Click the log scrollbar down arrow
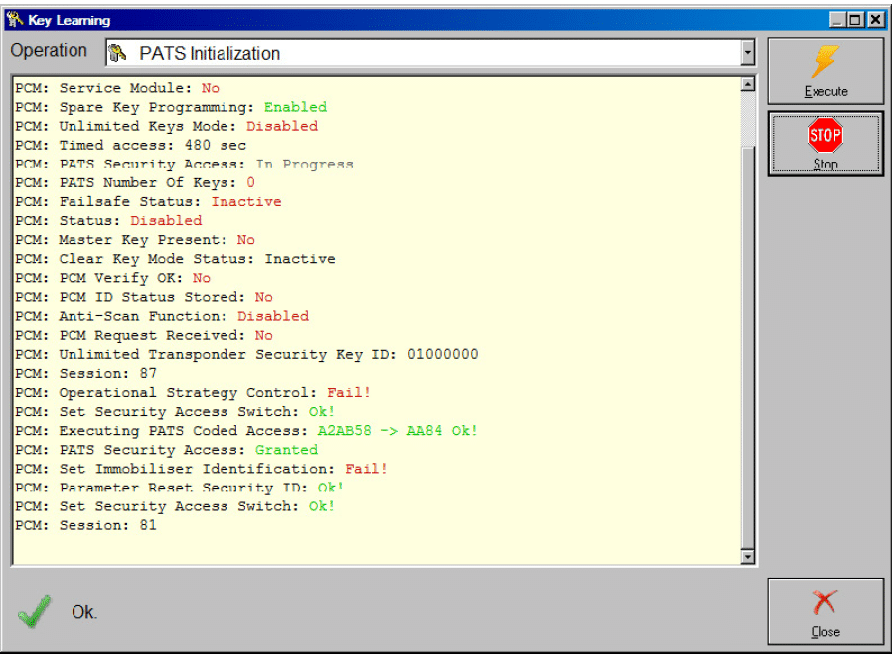This screenshot has width=892, height=658. (747, 557)
